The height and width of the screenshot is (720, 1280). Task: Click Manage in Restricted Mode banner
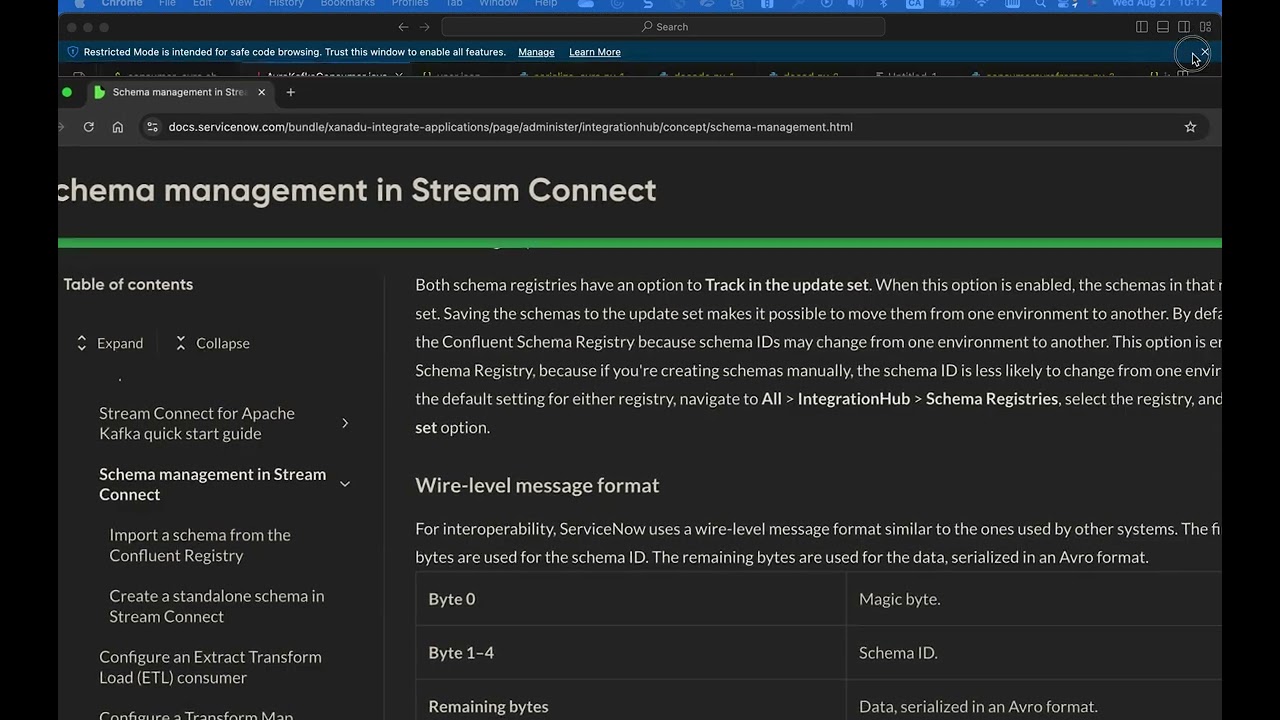pos(536,52)
